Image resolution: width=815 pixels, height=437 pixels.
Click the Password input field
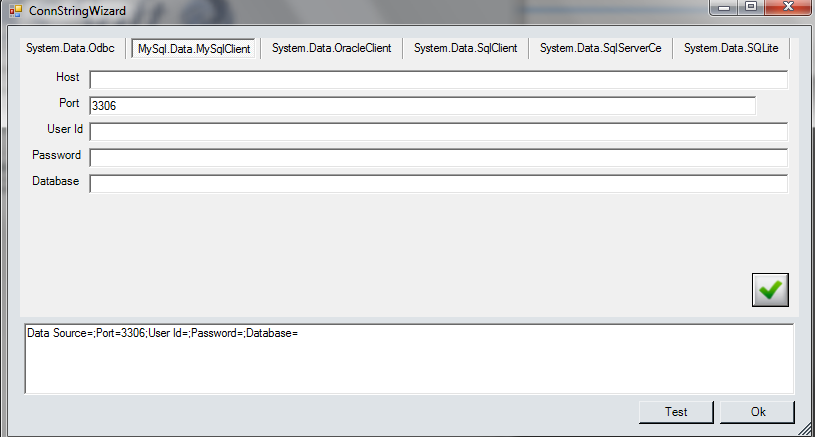pos(439,157)
